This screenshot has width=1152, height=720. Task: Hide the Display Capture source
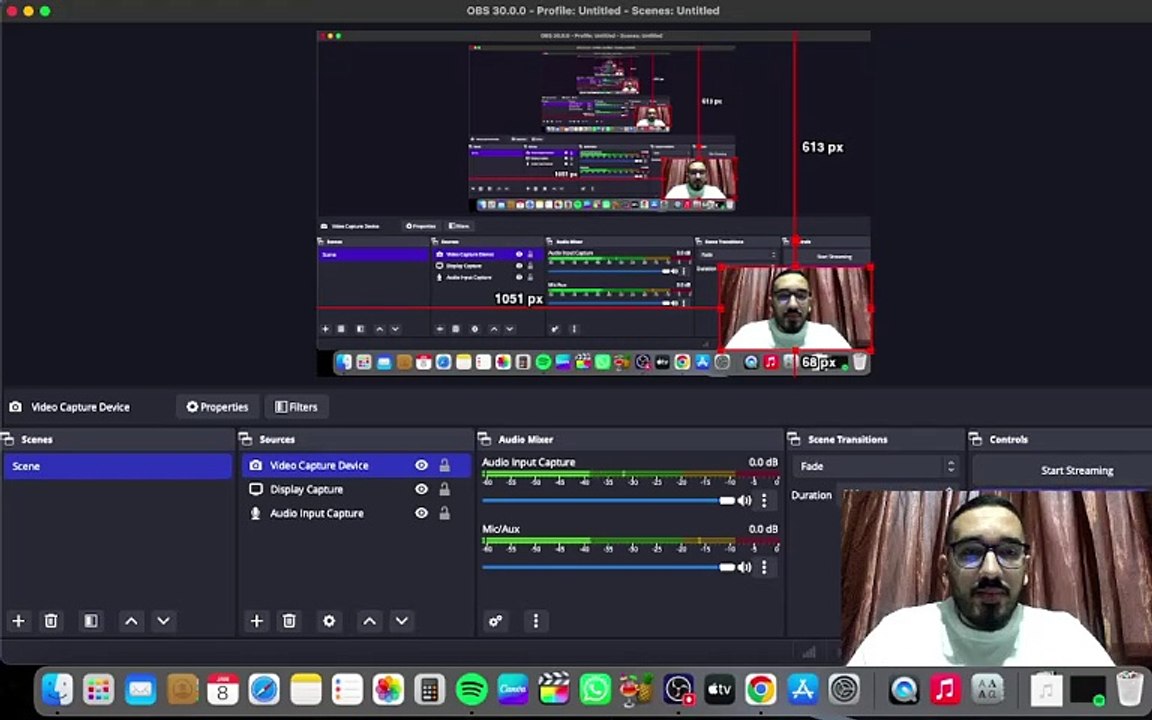(421, 489)
